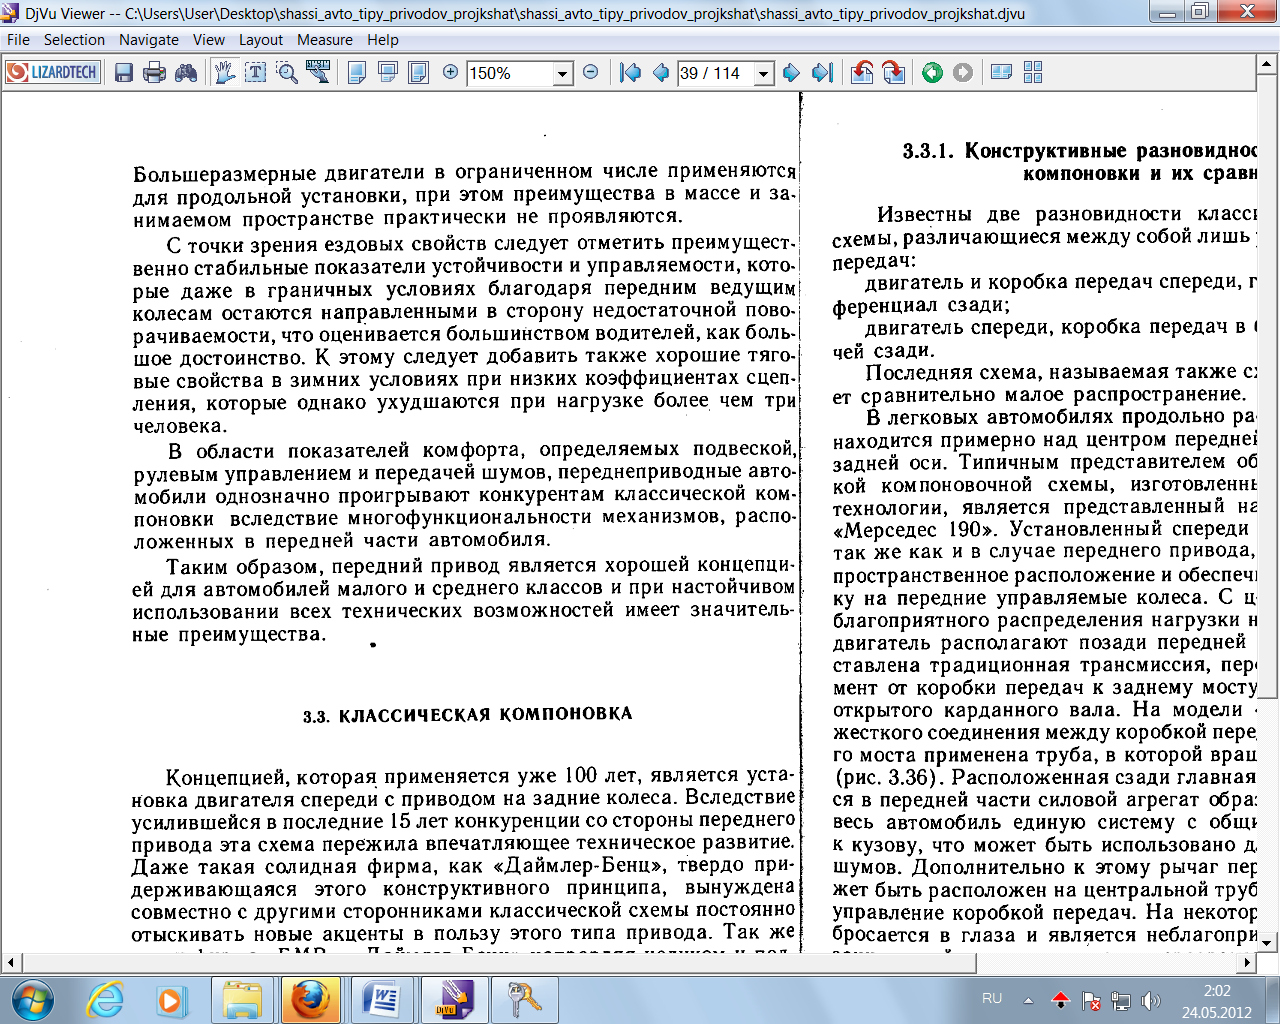
Task: Click the 150% zoom field
Action: 509,74
